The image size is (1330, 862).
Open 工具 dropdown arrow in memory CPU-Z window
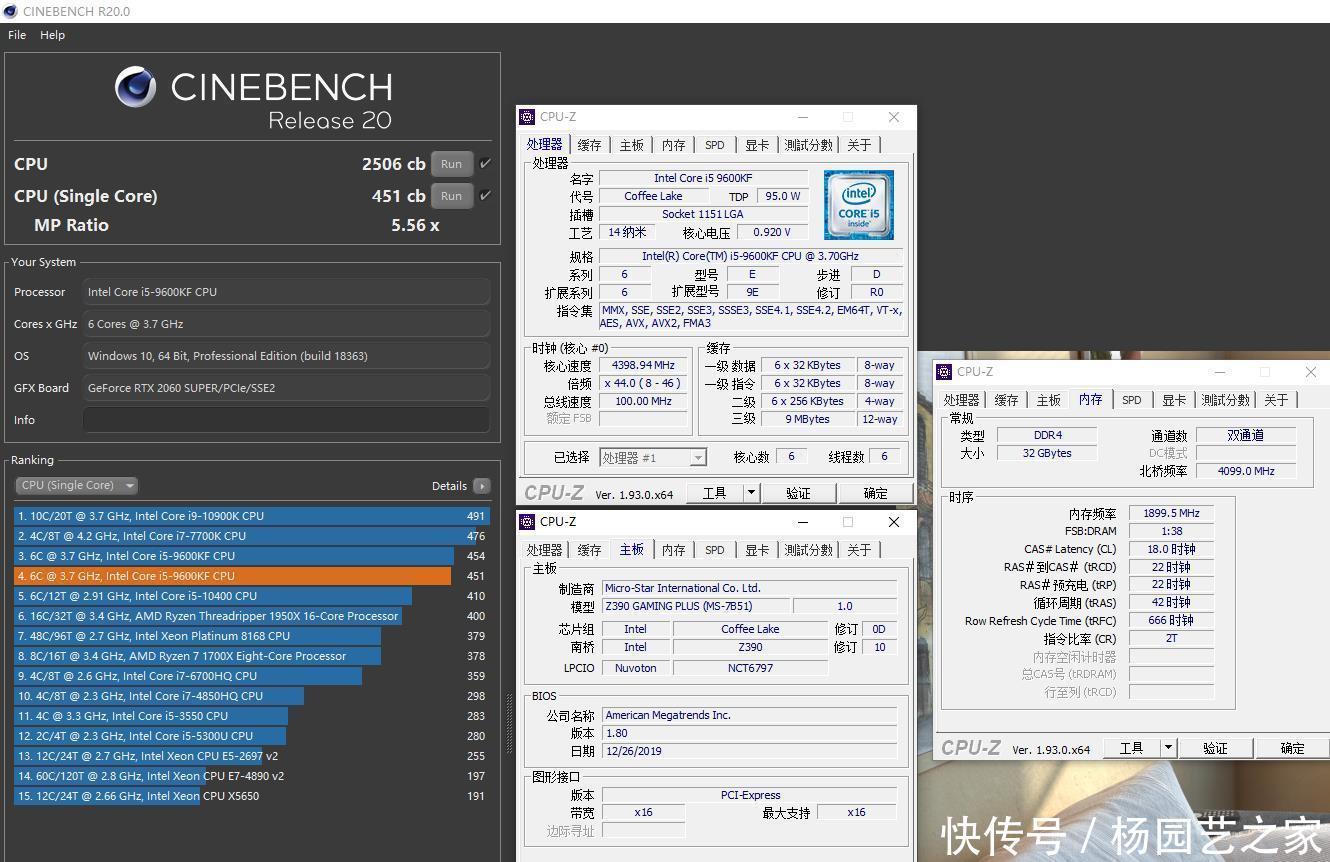click(1168, 748)
